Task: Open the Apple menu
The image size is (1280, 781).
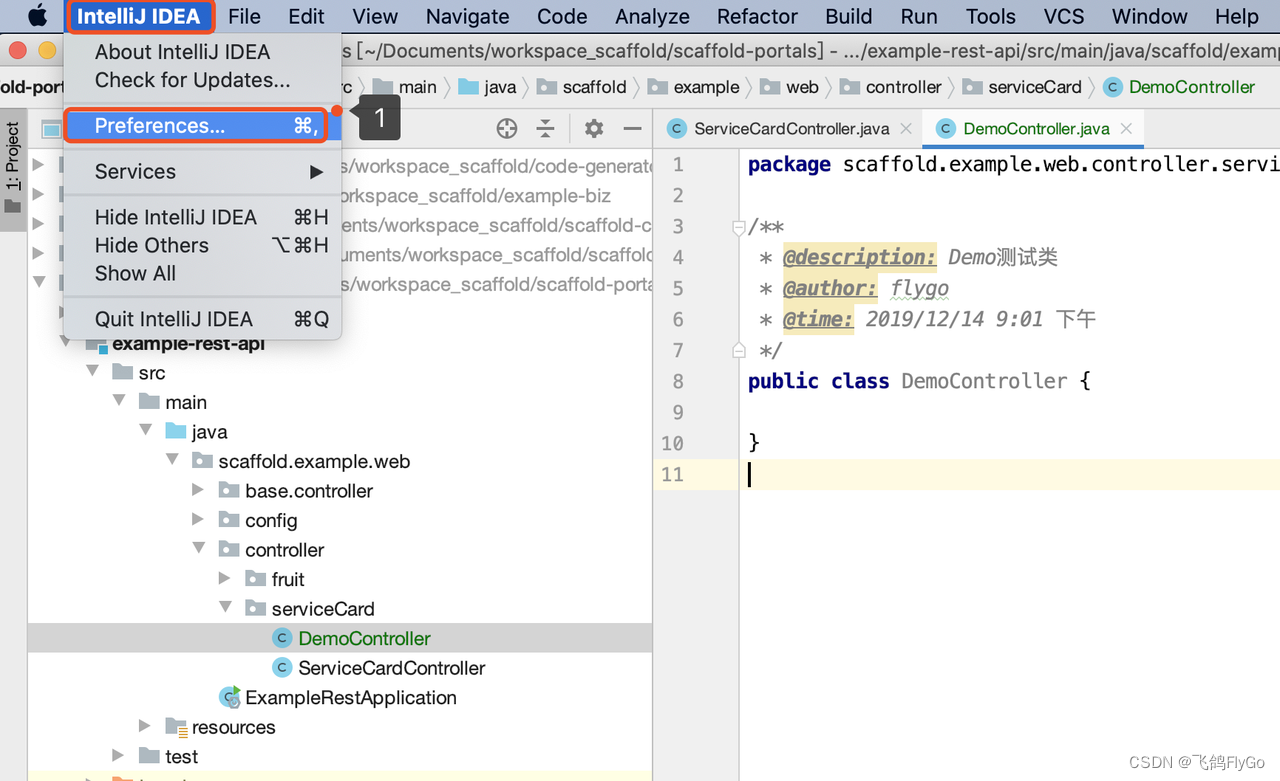Action: [x=37, y=16]
